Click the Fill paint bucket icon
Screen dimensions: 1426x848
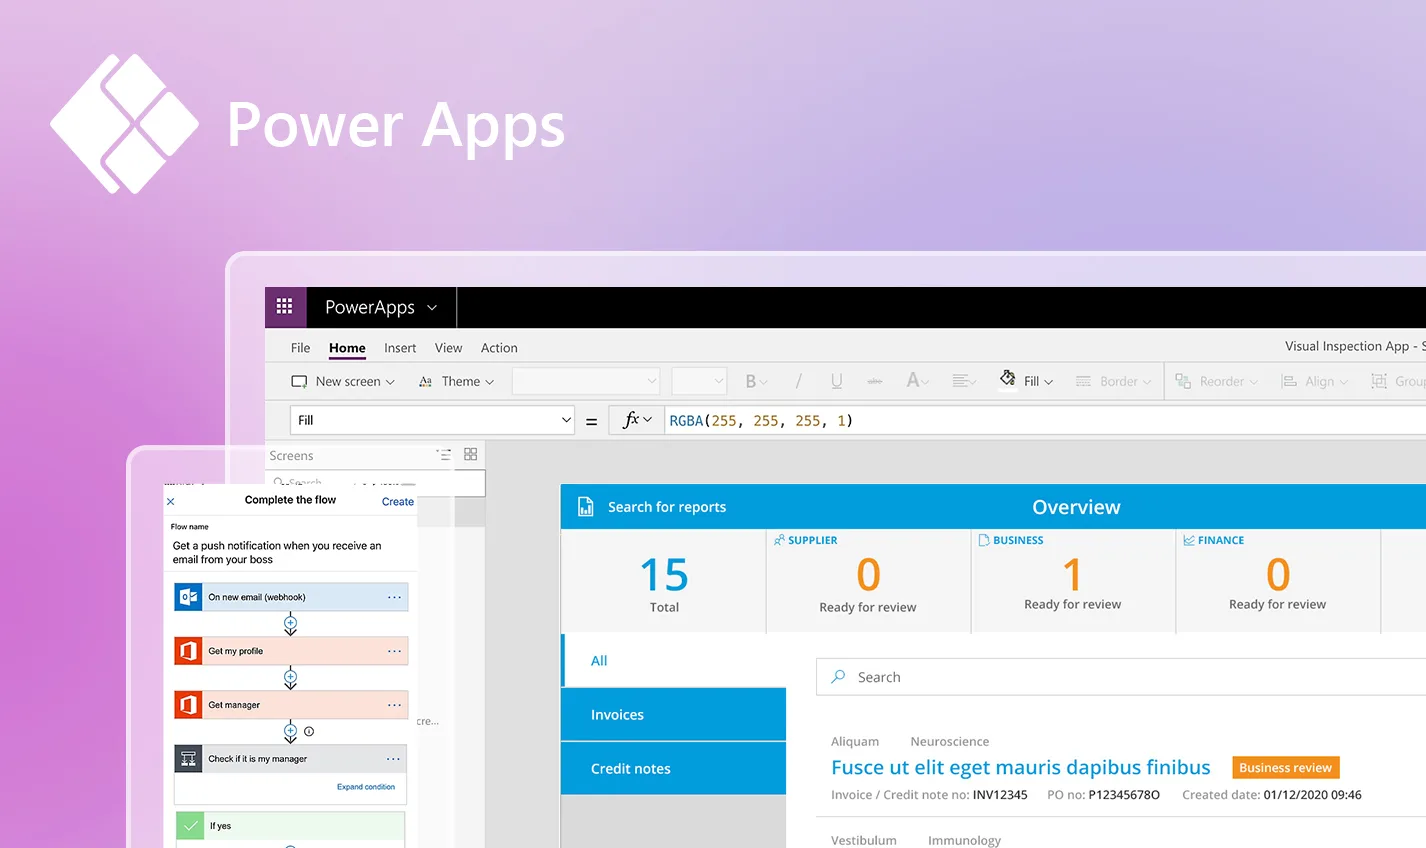click(1007, 379)
